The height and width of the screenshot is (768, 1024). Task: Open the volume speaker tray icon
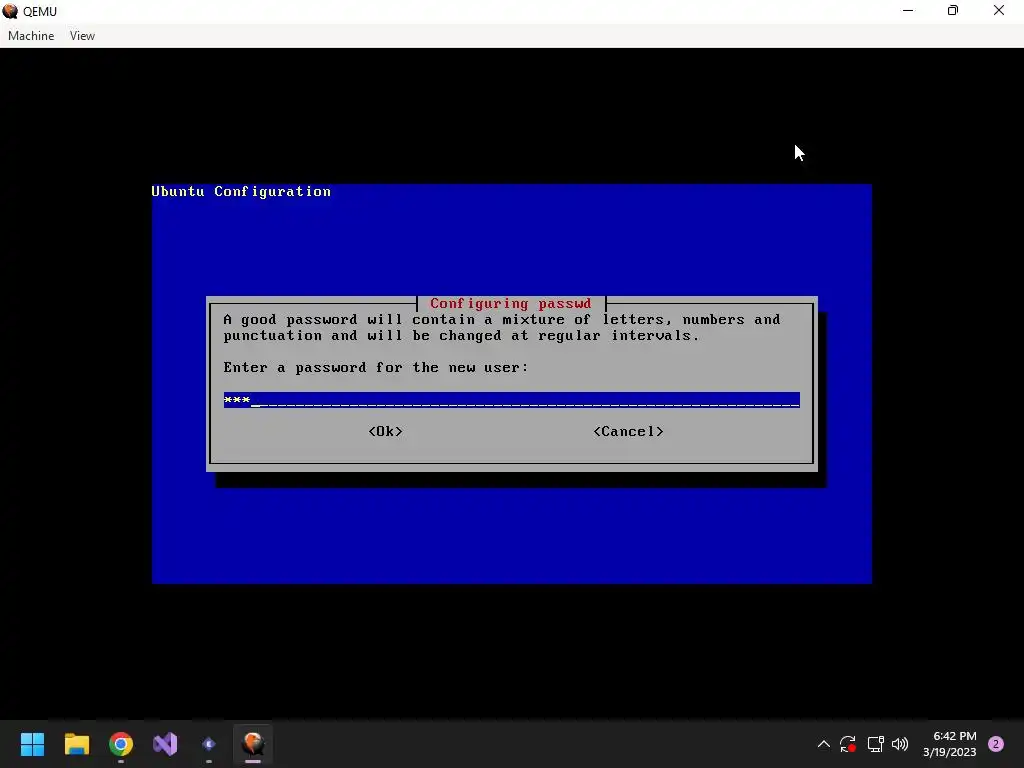click(900, 744)
